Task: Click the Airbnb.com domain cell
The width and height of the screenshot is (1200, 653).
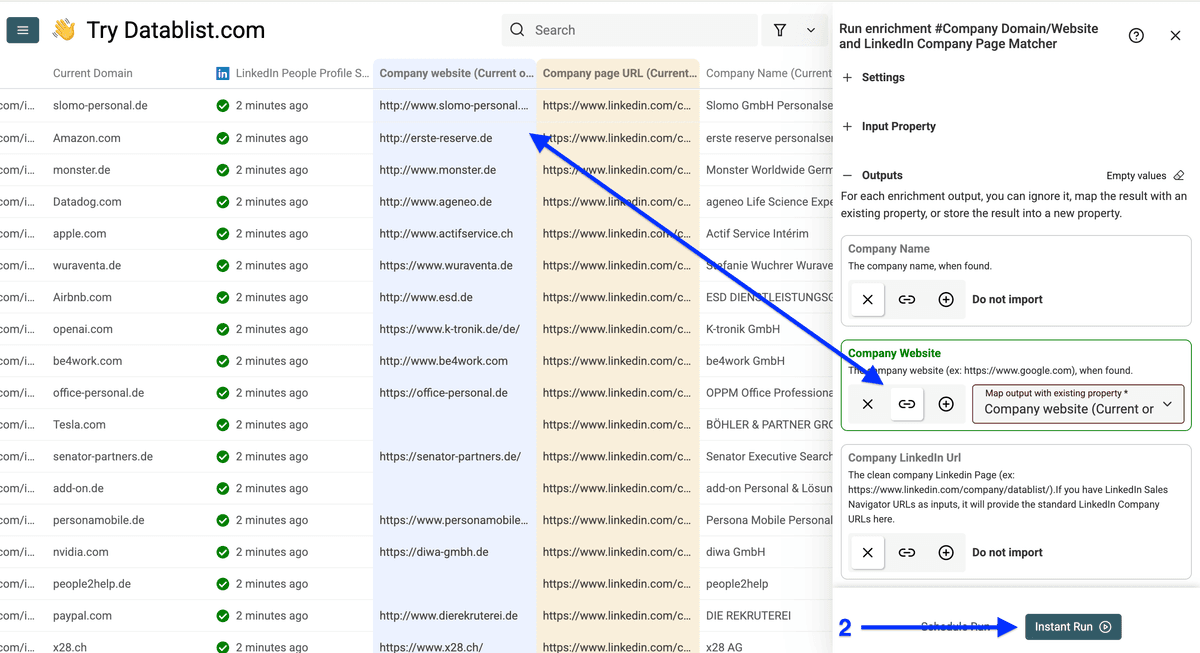Action: pyautogui.click(x=82, y=297)
